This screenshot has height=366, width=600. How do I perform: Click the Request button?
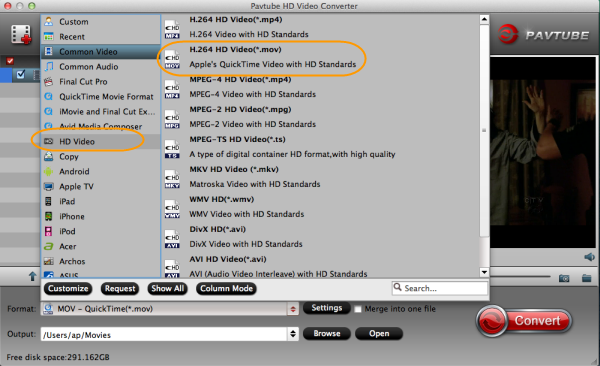(x=120, y=289)
